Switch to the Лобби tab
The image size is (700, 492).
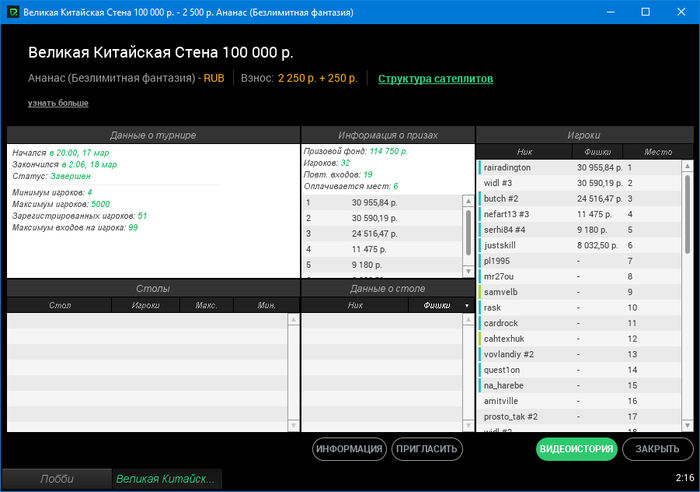(x=57, y=479)
